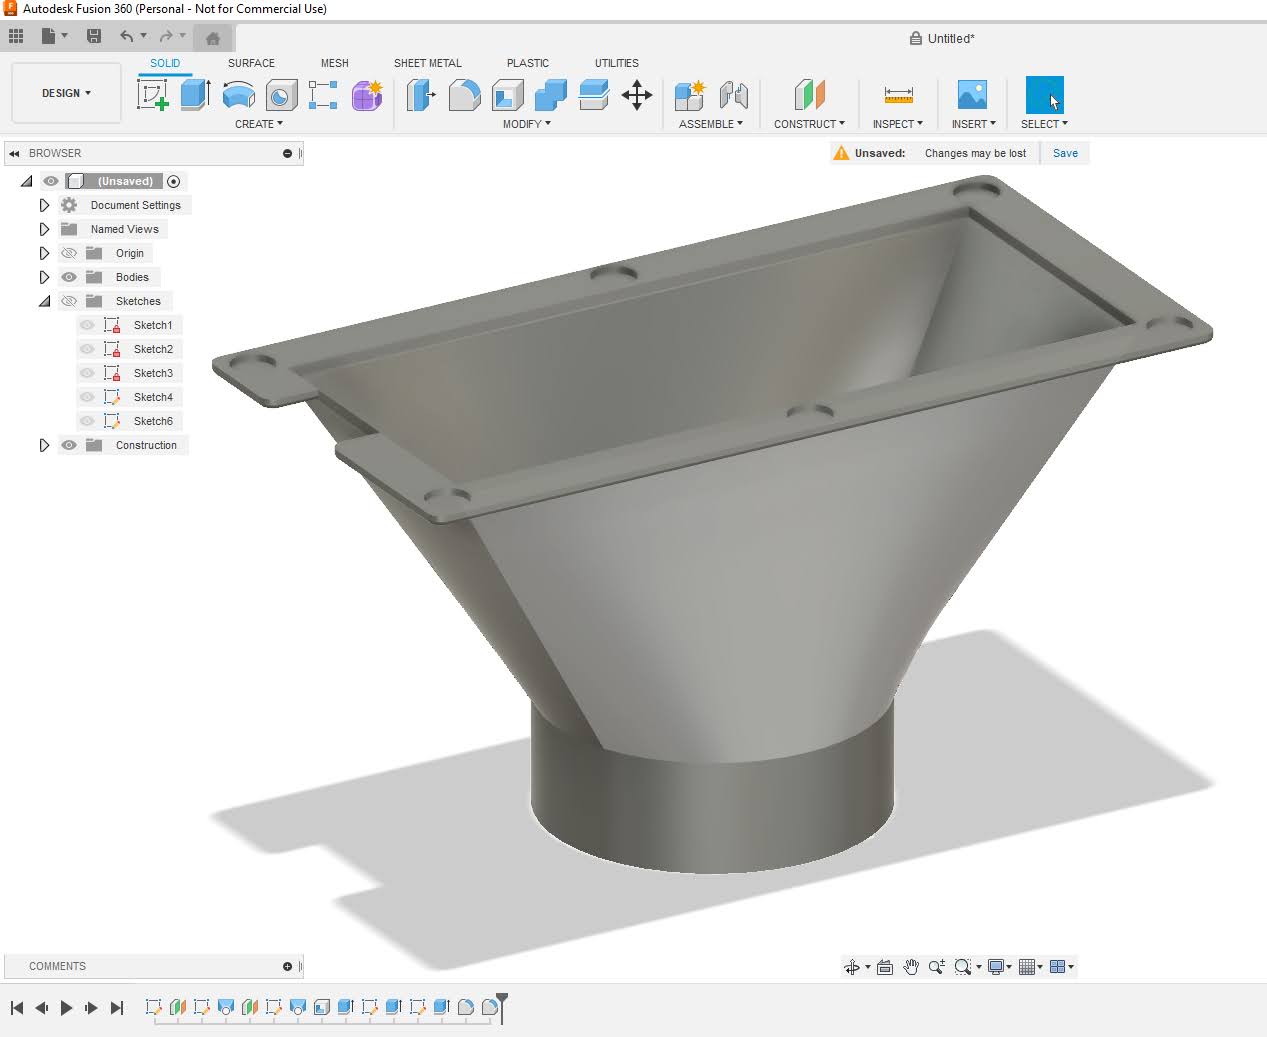Click the Orbit navigation icon
The height and width of the screenshot is (1037, 1267).
click(x=852, y=967)
